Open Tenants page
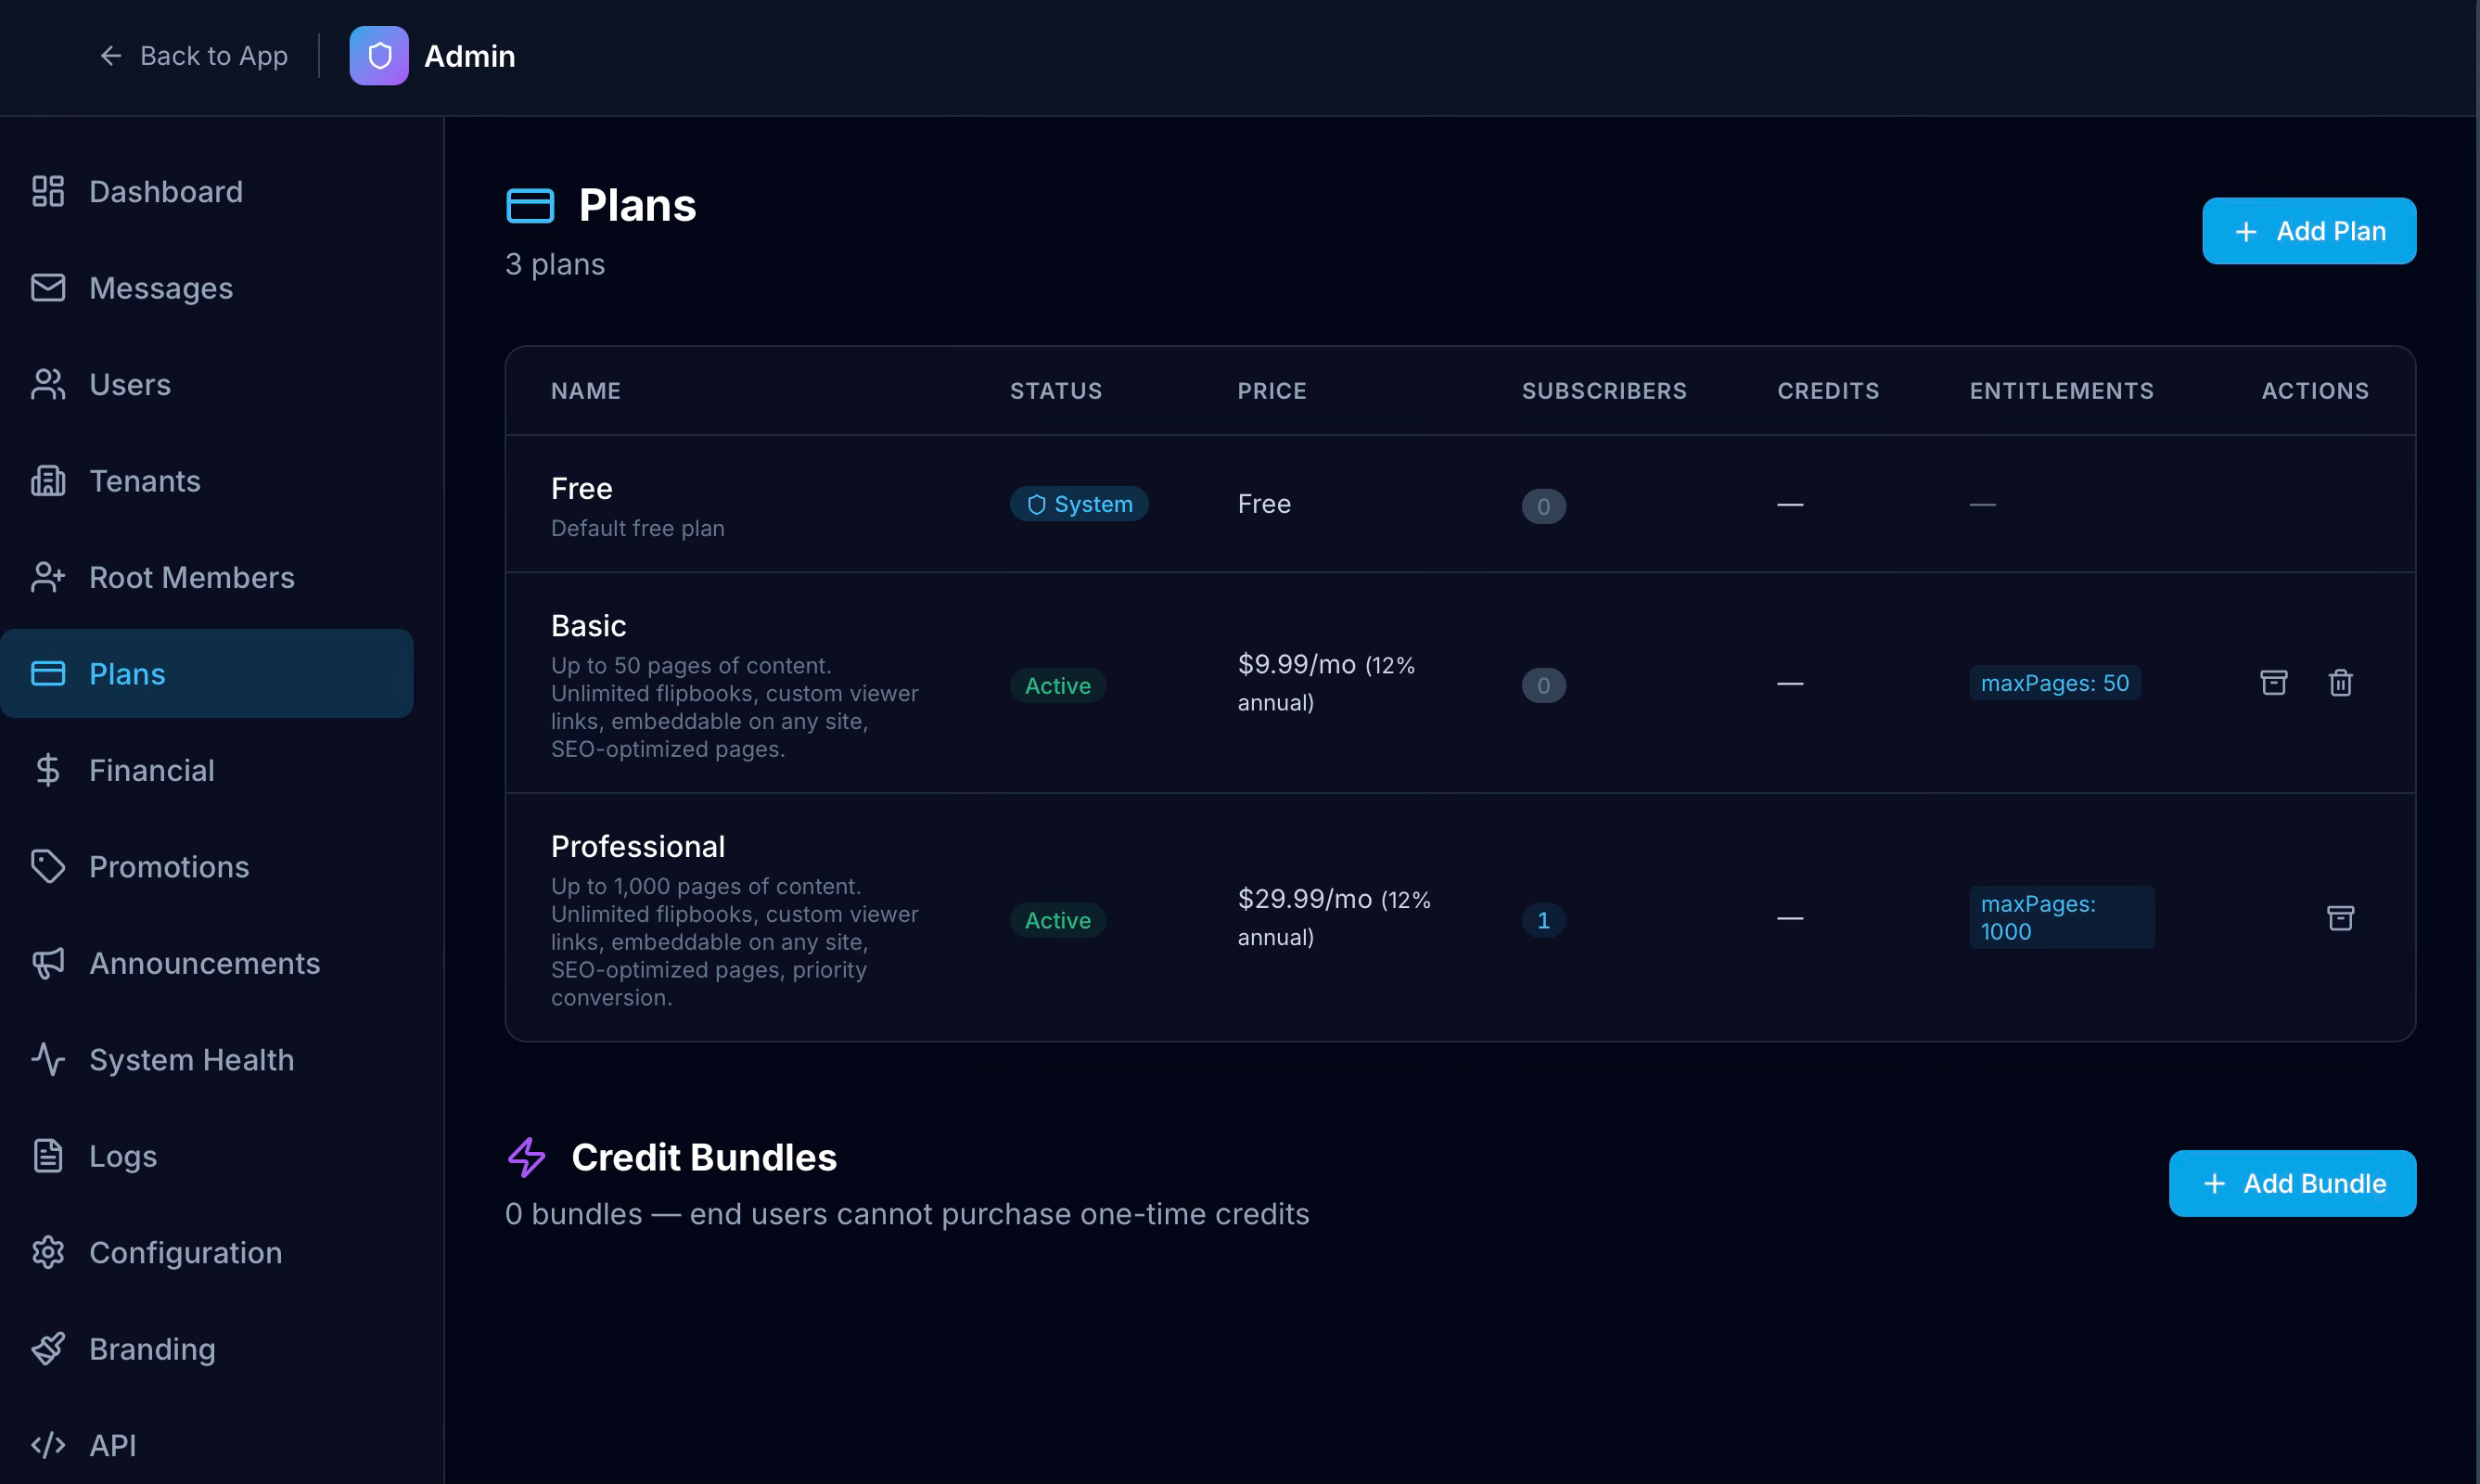The height and width of the screenshot is (1484, 2480). coord(144,481)
